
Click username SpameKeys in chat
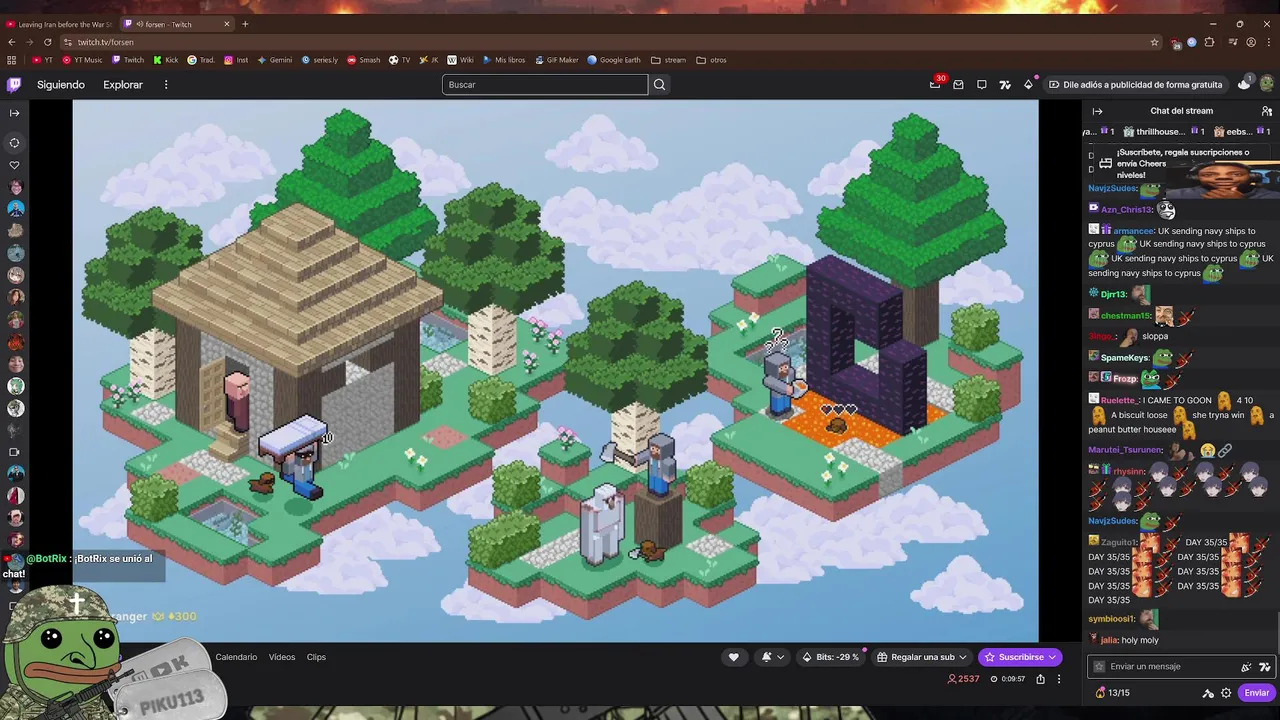click(x=1124, y=357)
